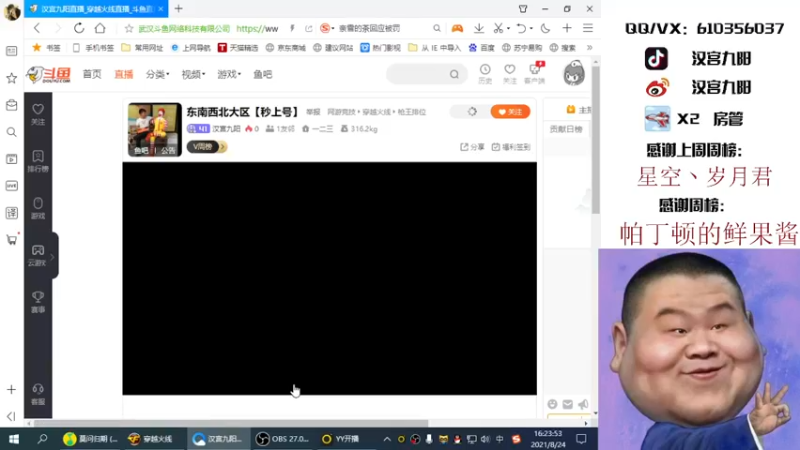Image resolution: width=800 pixels, height=450 pixels.
Task: Click the streamer's room thumbnail image
Action: 155,130
